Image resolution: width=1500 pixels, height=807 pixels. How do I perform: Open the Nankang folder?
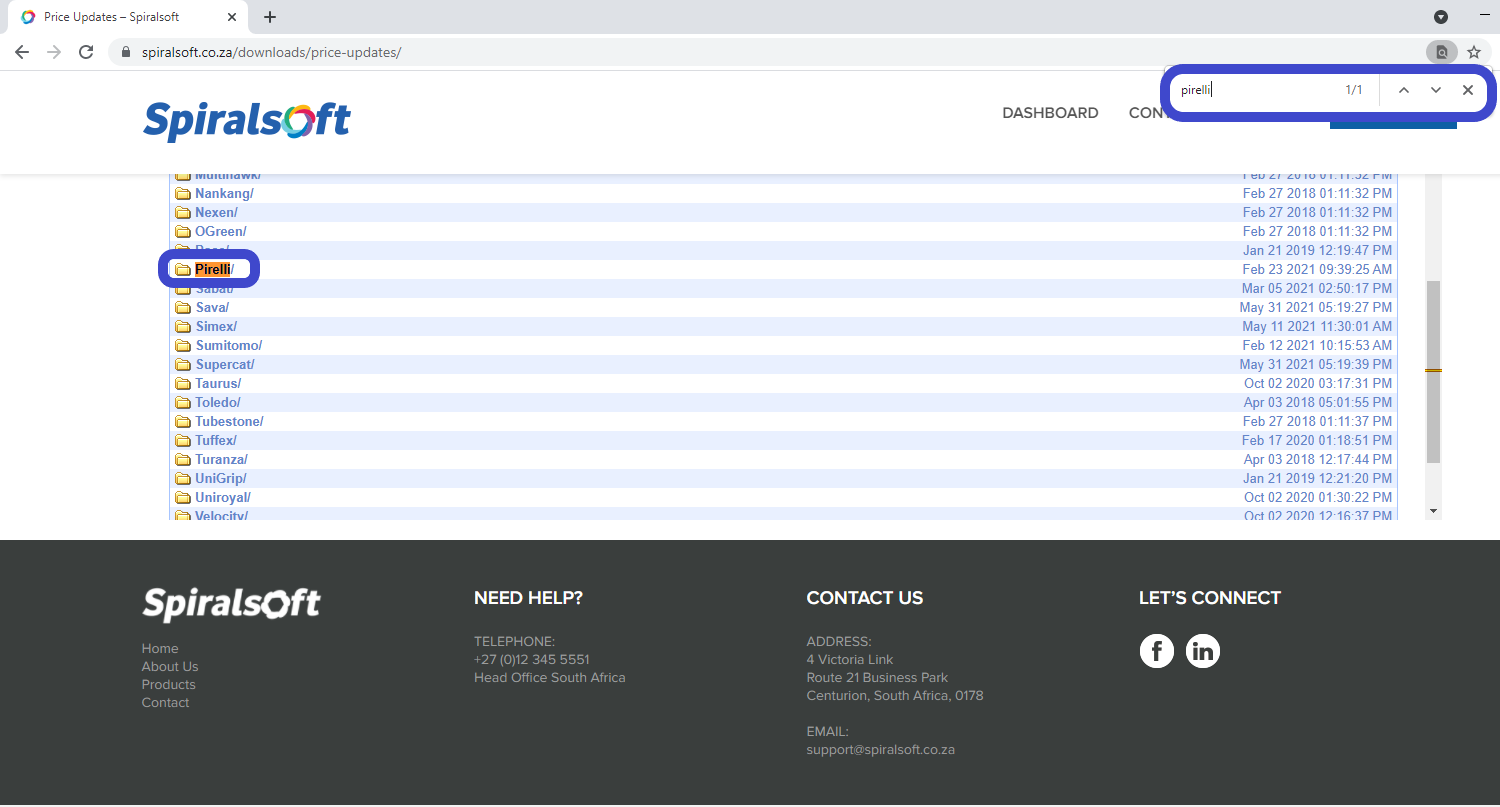(x=224, y=193)
